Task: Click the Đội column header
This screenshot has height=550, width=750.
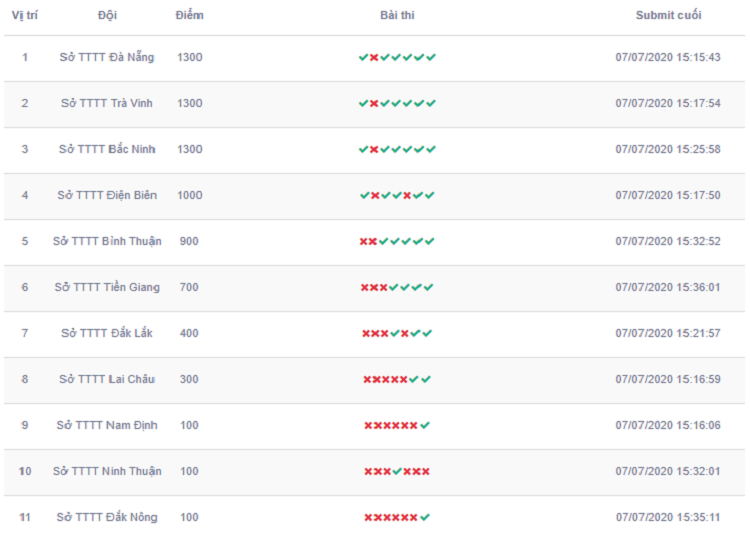Action: point(107,15)
